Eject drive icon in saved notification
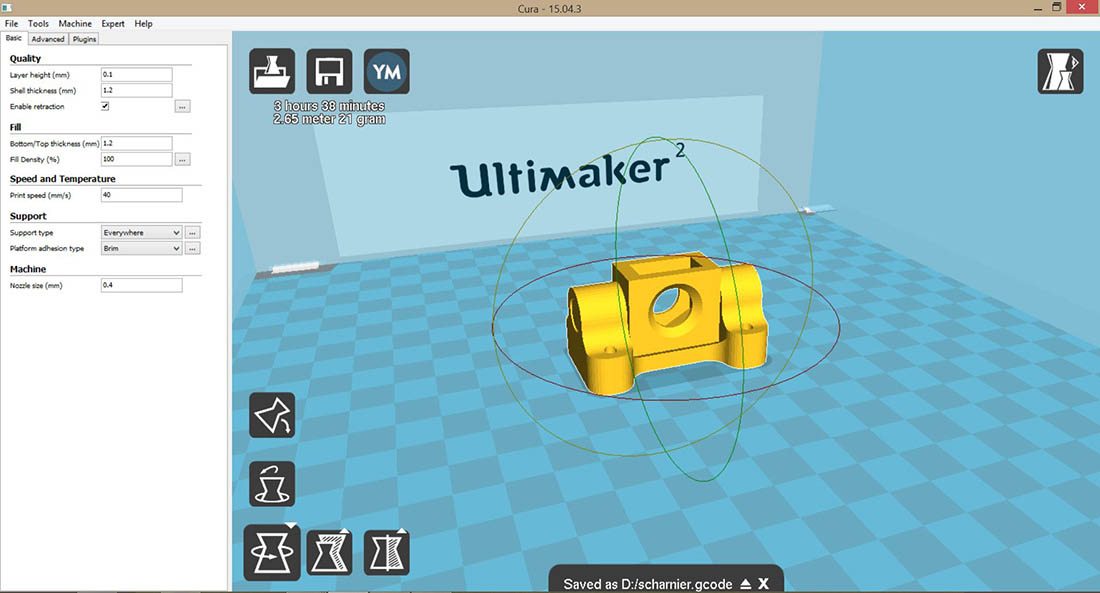This screenshot has width=1100, height=593. pyautogui.click(x=746, y=584)
